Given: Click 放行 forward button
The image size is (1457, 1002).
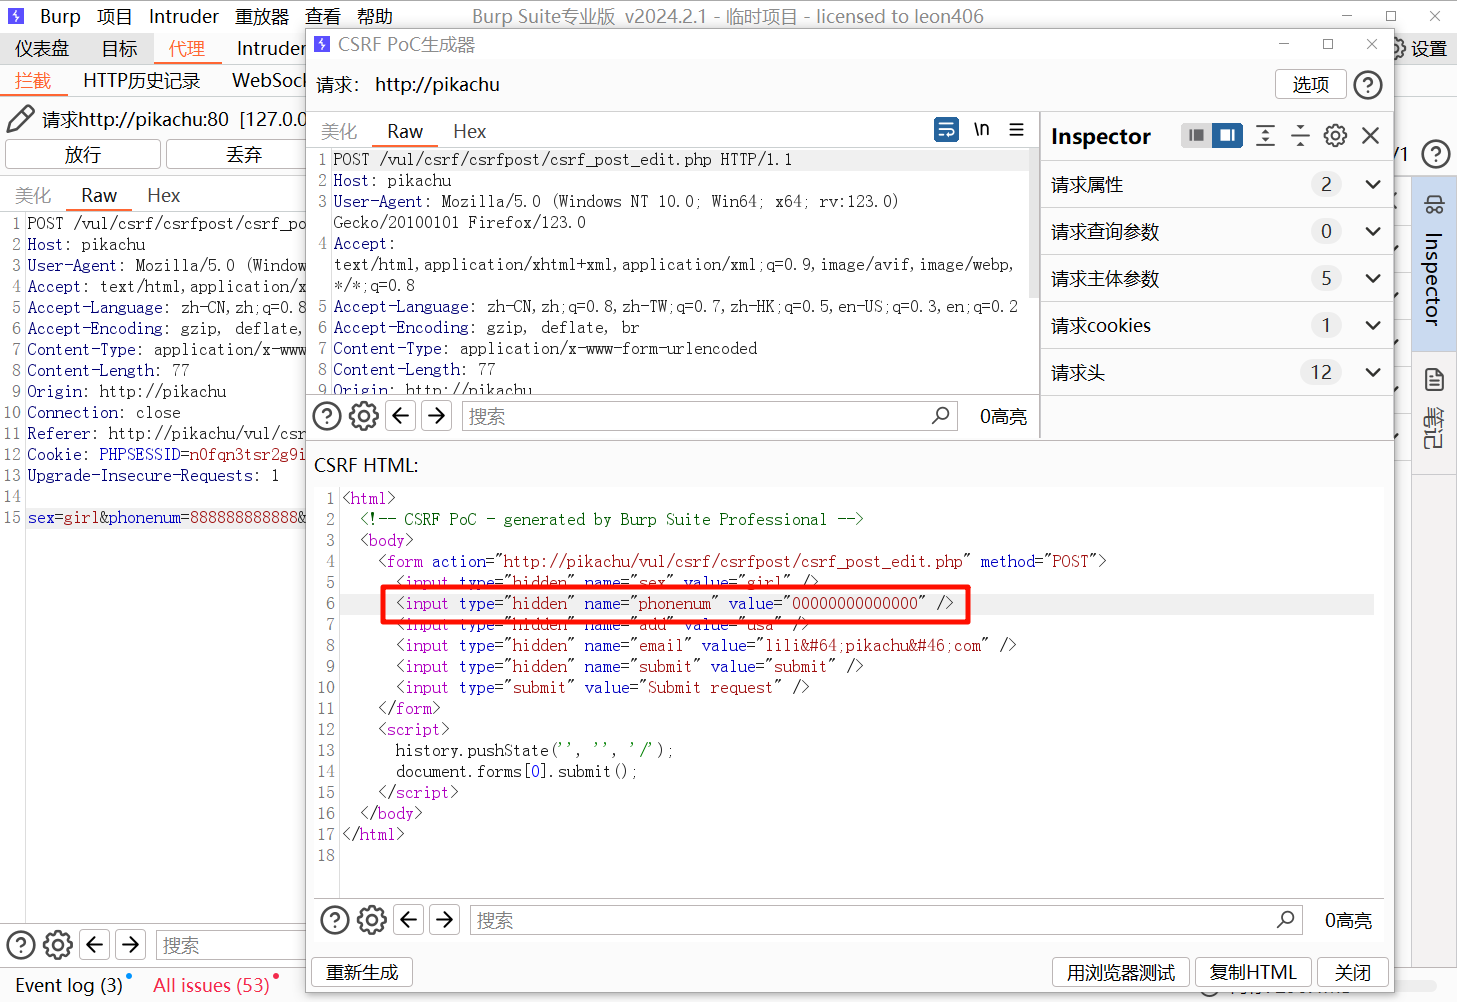Looking at the screenshot, I should point(83,154).
